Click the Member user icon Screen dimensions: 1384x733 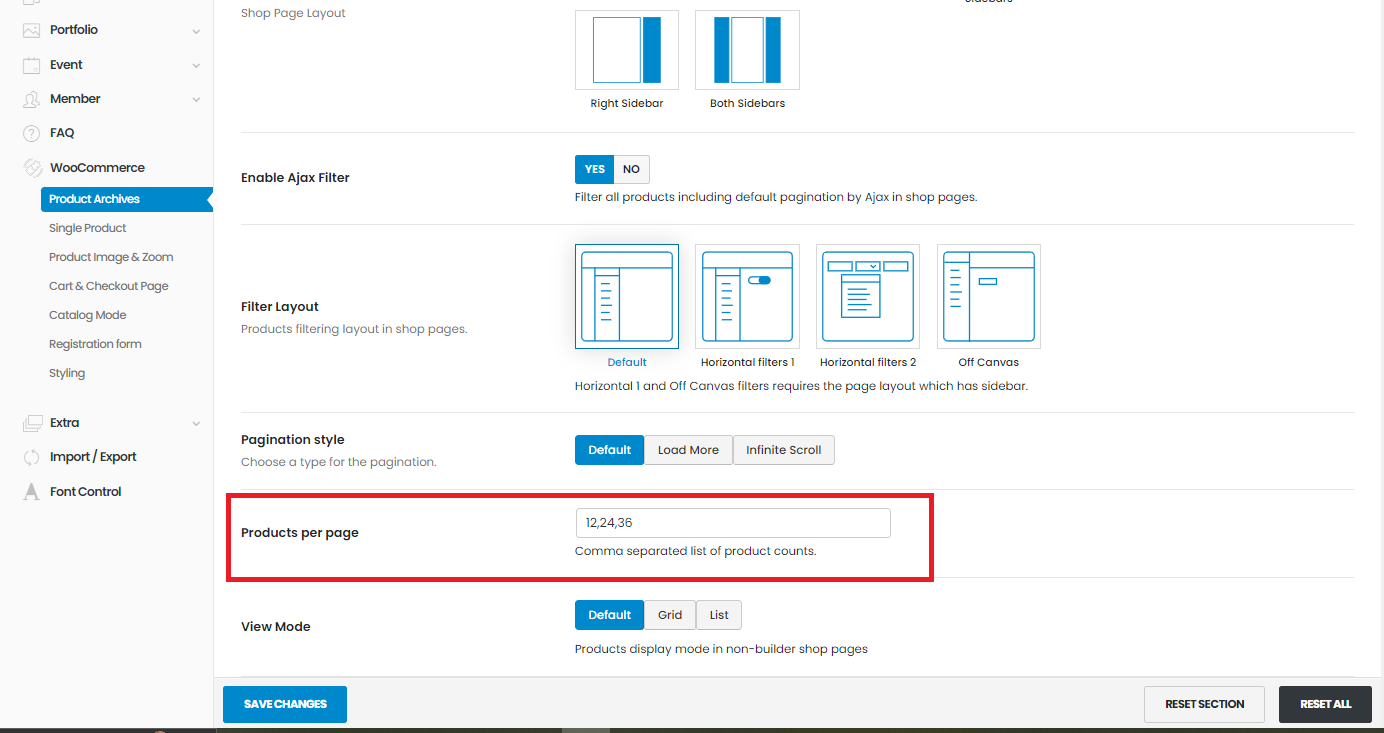32,99
